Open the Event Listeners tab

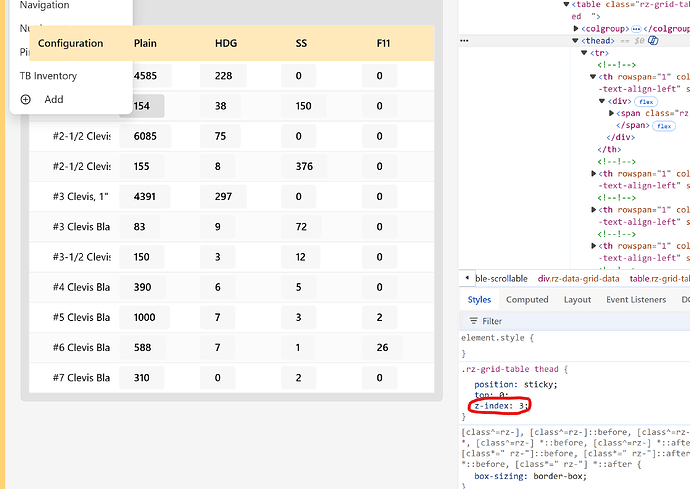(636, 299)
